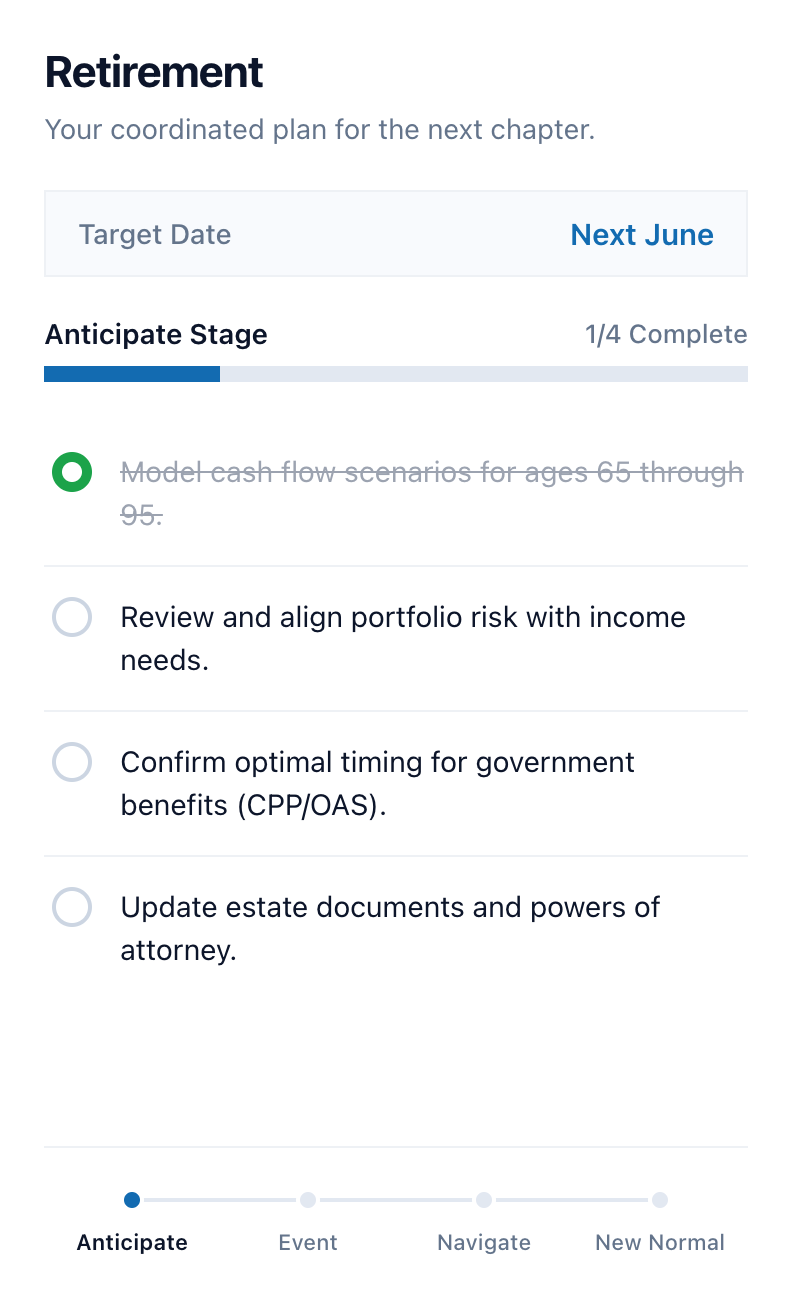This screenshot has width=792, height=1298.
Task: Mark the CPP/OAS benefits timing task complete
Action: tap(72, 763)
